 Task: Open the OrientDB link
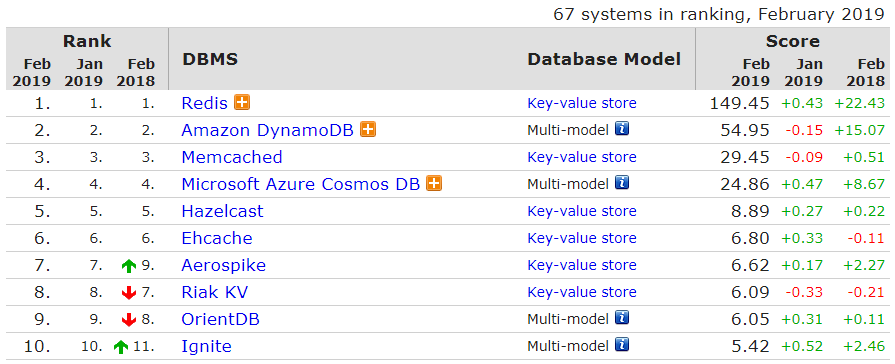click(220, 319)
